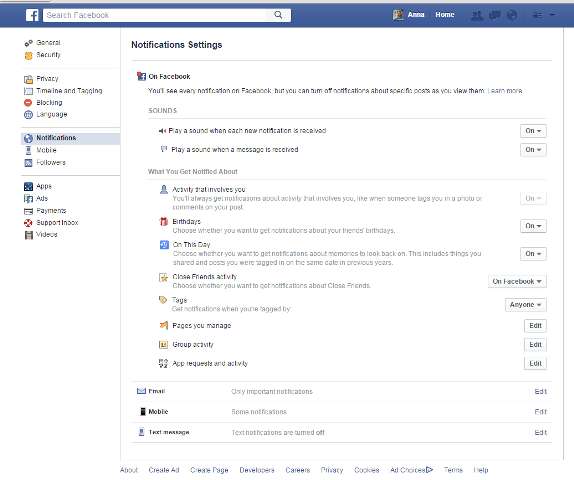Click the Cookies footer link
Screen dimensions: 574x480
coord(367,470)
